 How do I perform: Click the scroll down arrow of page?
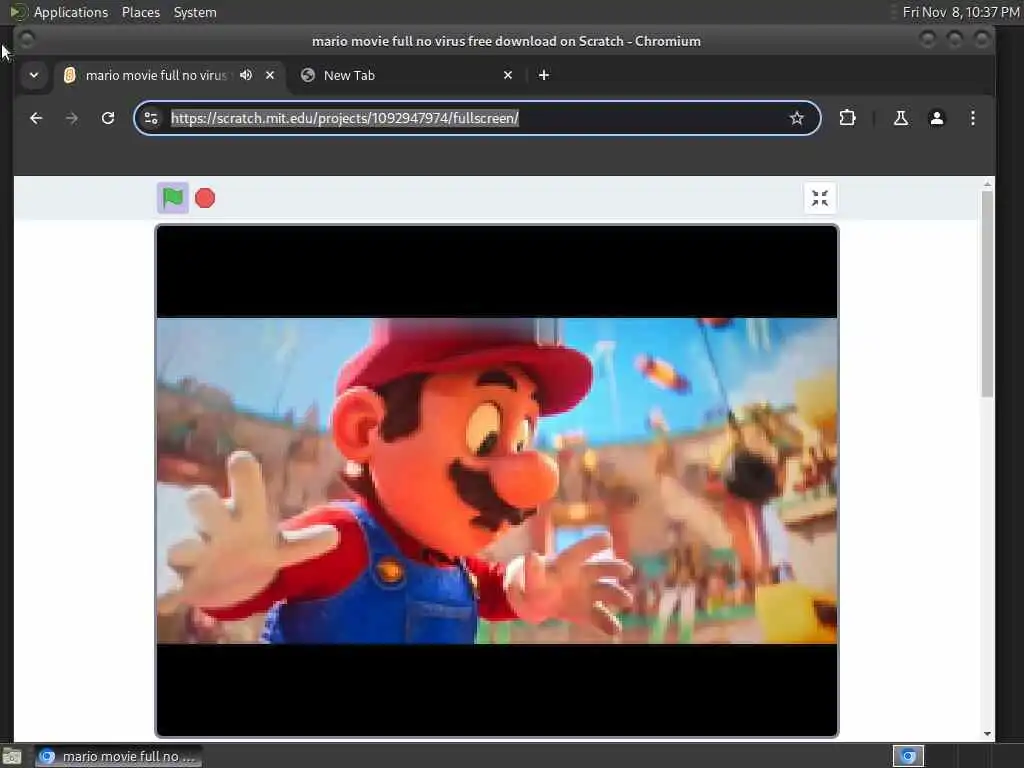point(987,734)
